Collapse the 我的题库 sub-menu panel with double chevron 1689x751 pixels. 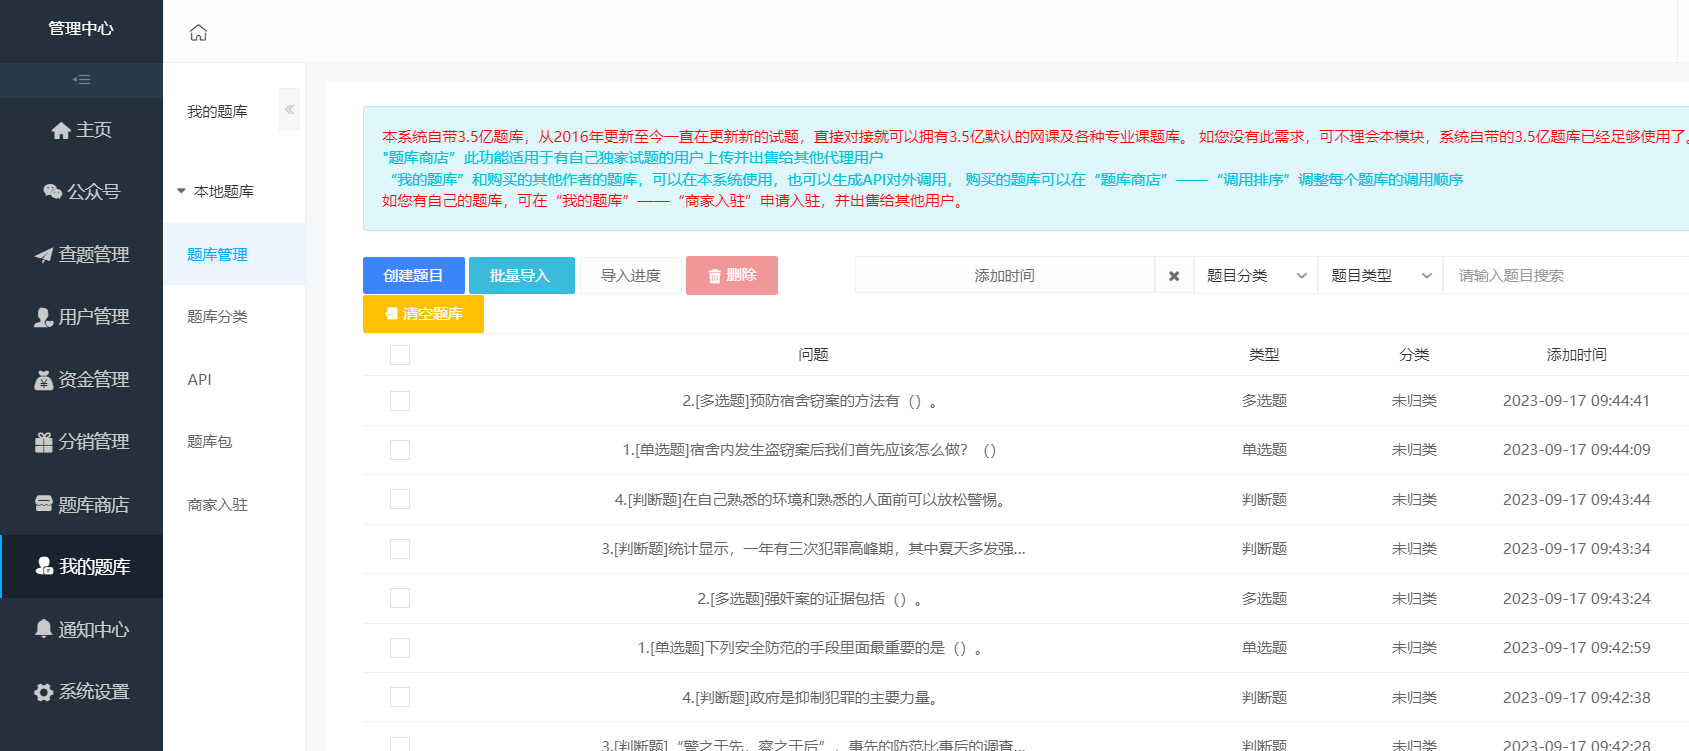(x=289, y=110)
